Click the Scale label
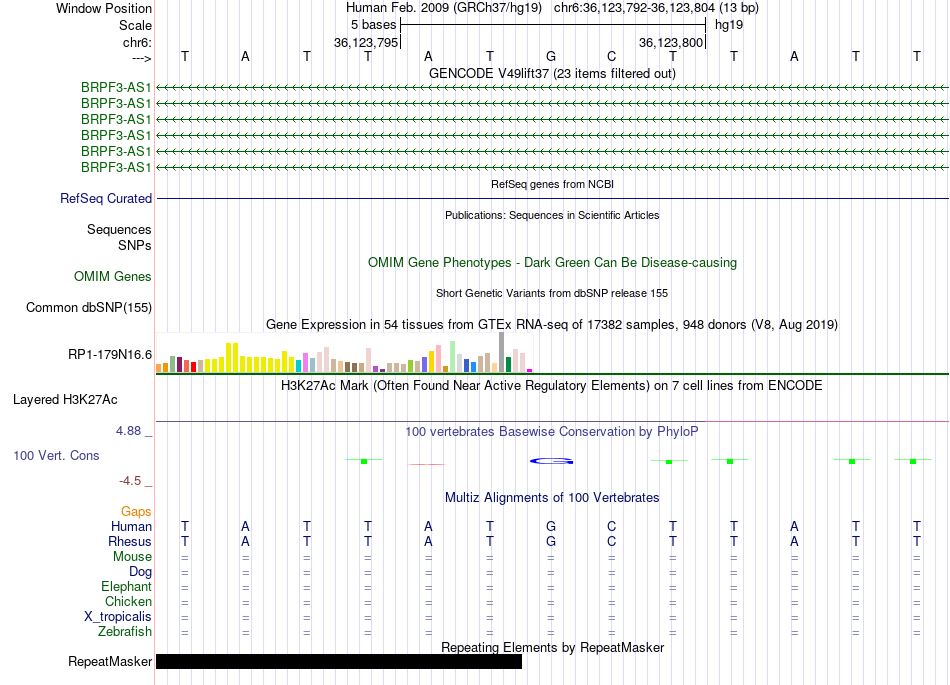The image size is (950, 685). click(x=135, y=25)
